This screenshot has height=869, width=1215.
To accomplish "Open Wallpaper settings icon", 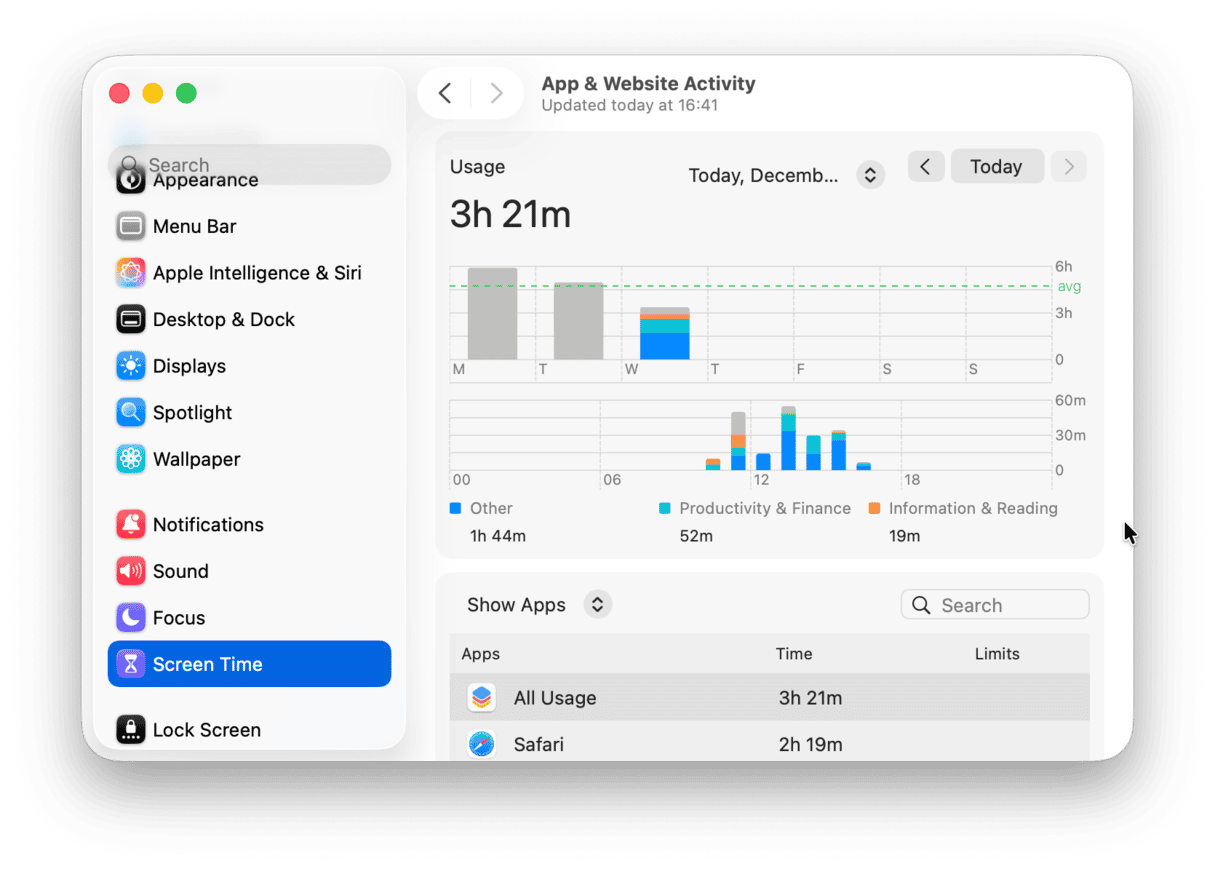I will 131,459.
